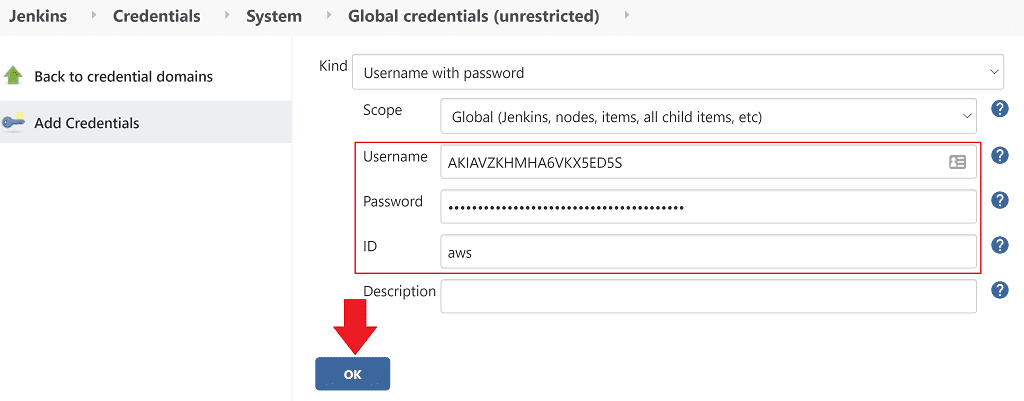Click the autofill contact card icon in Username
The image size is (1024, 401).
(957, 162)
